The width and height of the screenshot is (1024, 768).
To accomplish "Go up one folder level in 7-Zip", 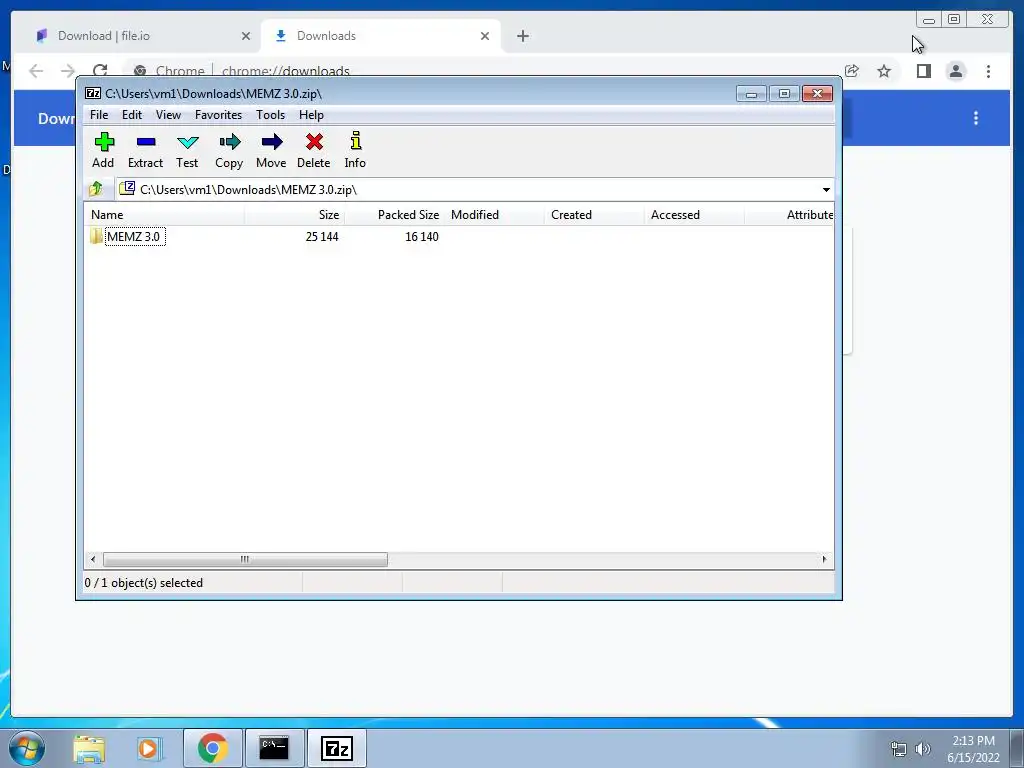I will (96, 189).
